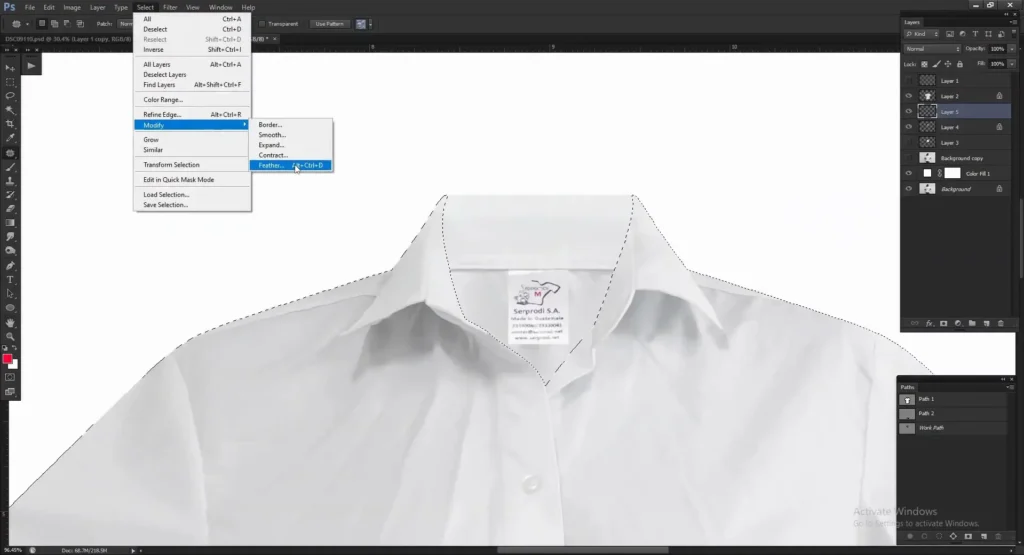Open the pattern picker dropdown arrow

pos(370,24)
